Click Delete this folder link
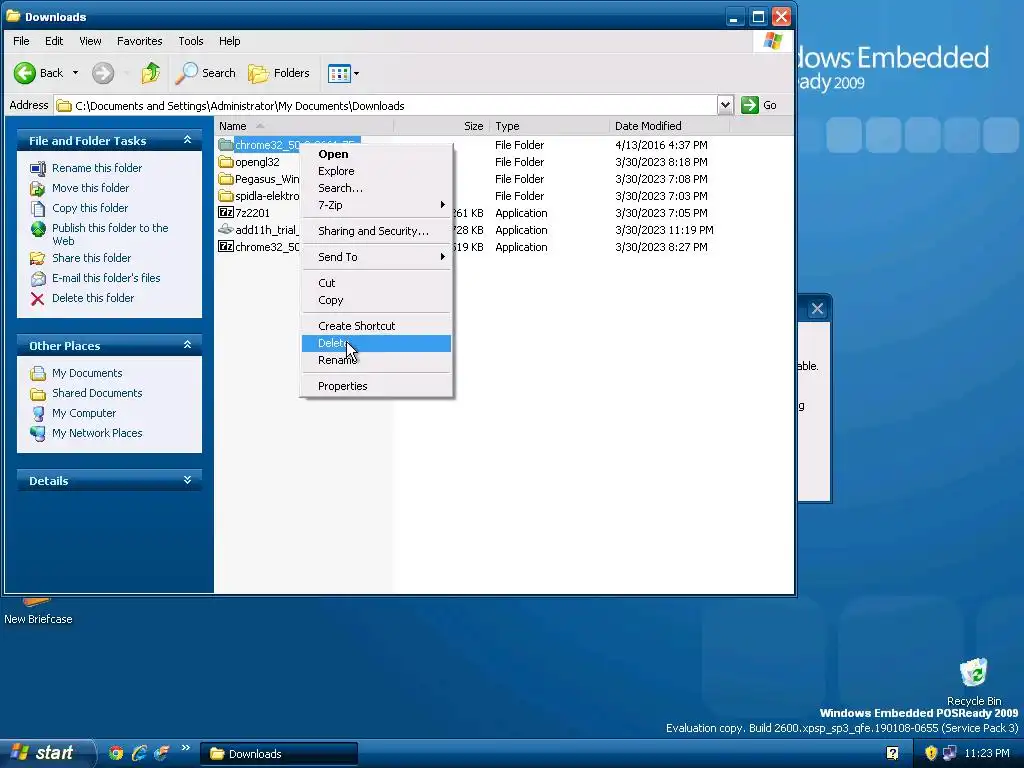The height and width of the screenshot is (768, 1024). coord(93,298)
